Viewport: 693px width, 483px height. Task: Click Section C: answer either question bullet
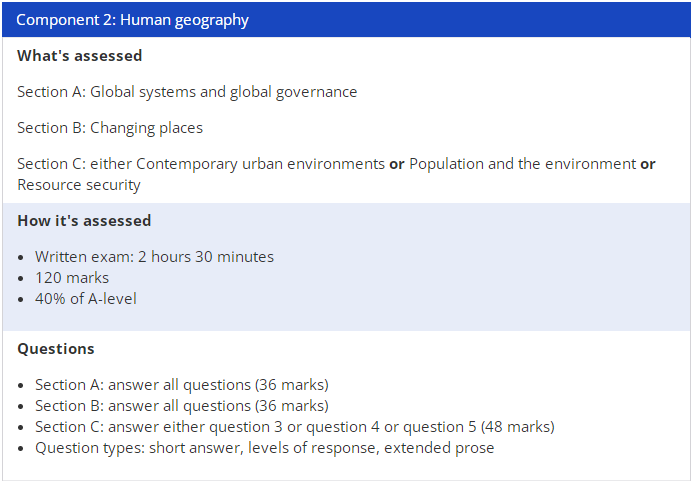click(x=295, y=427)
